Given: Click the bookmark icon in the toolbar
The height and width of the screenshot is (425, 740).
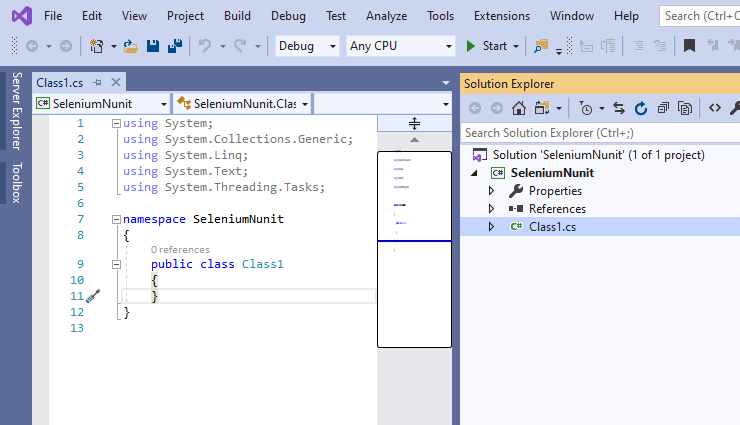Looking at the screenshot, I should coord(690,46).
